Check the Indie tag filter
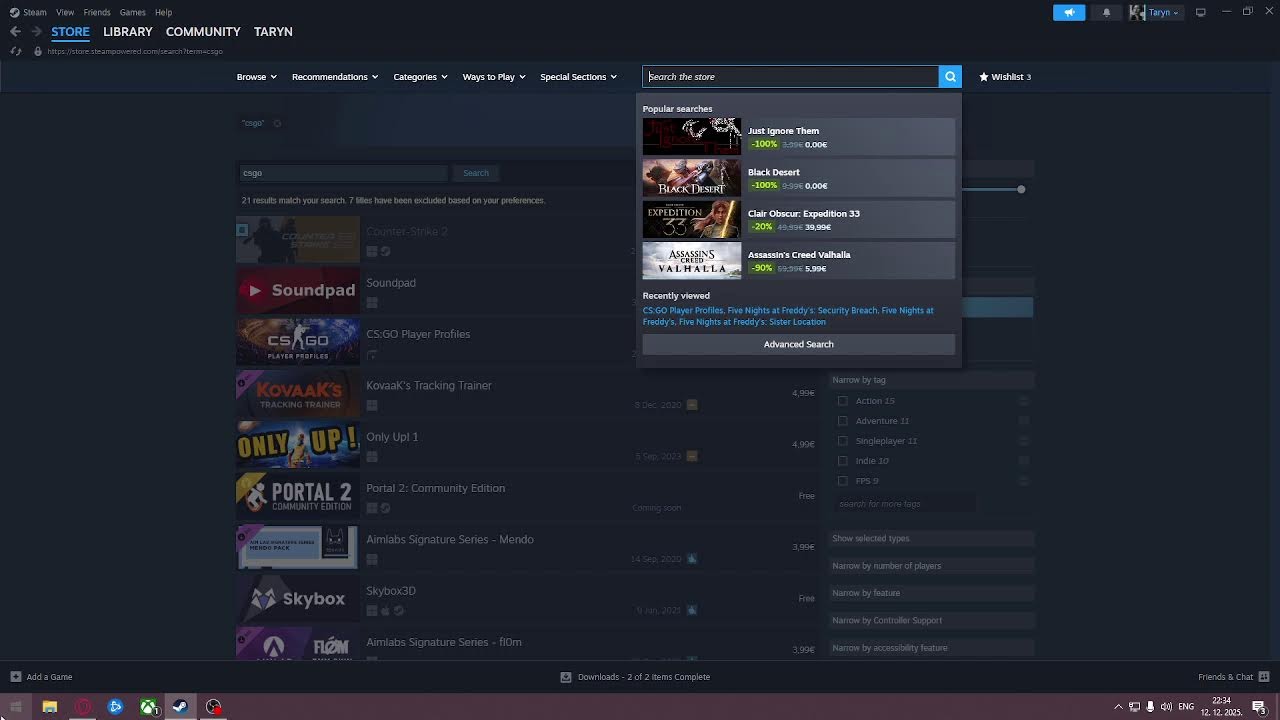This screenshot has height=720, width=1280. (843, 461)
